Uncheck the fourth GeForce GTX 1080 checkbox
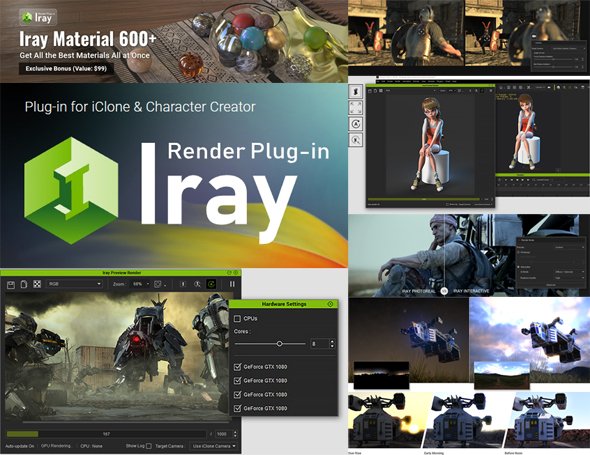590x455 pixels. [x=237, y=408]
